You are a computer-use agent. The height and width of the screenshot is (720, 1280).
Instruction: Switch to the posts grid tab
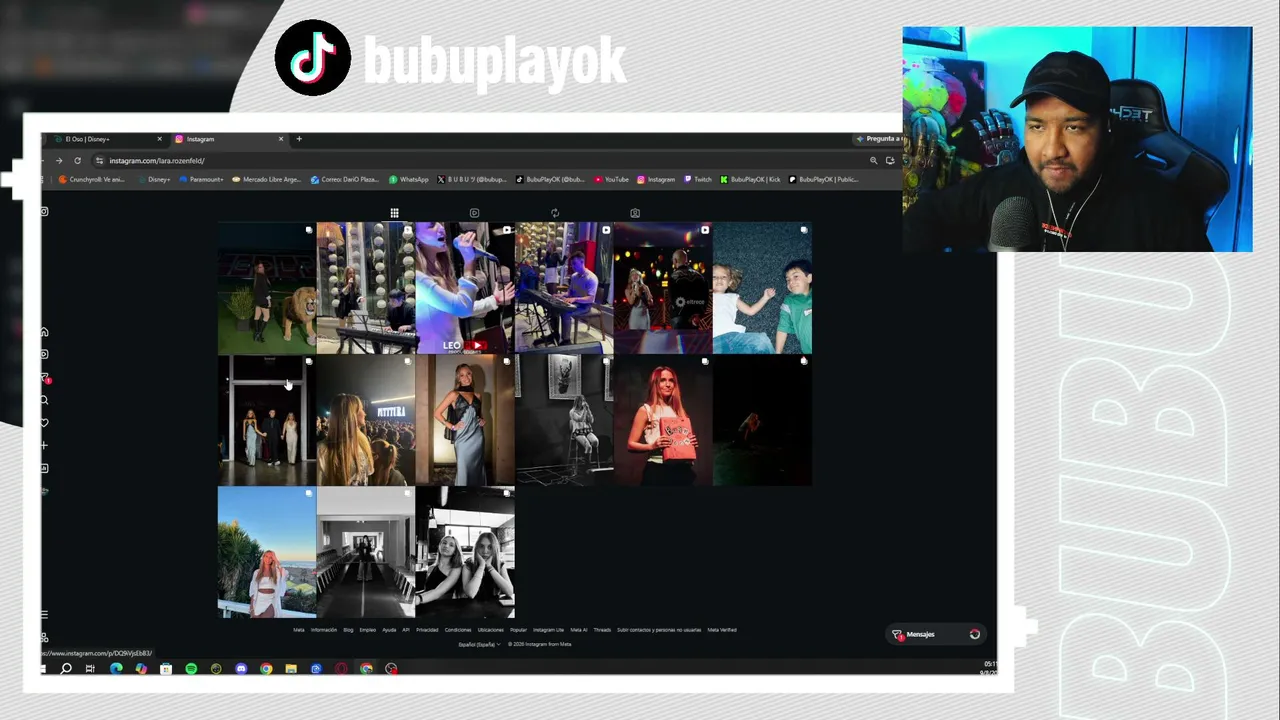point(395,213)
